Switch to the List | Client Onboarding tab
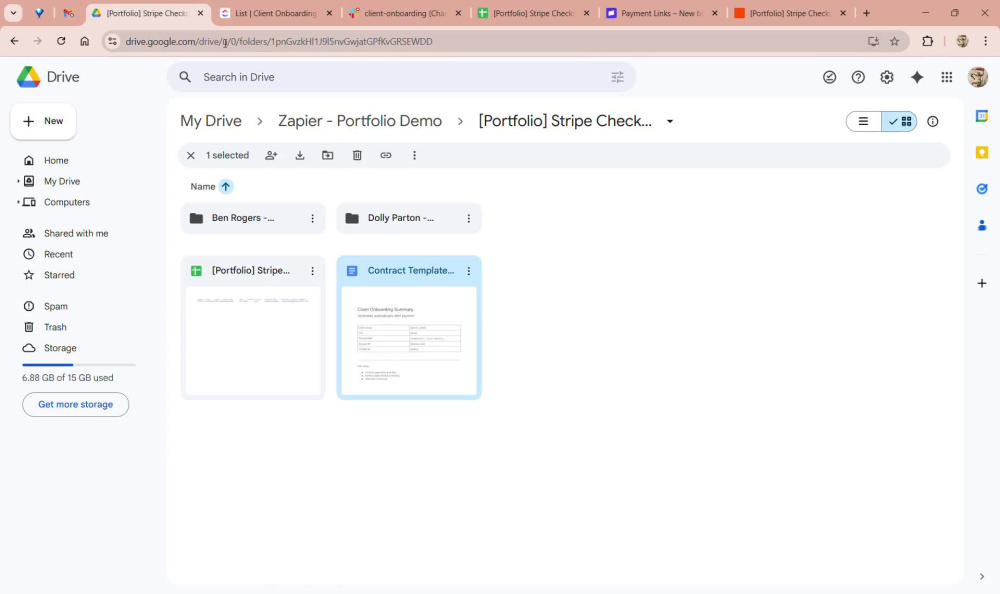 [x=276, y=13]
